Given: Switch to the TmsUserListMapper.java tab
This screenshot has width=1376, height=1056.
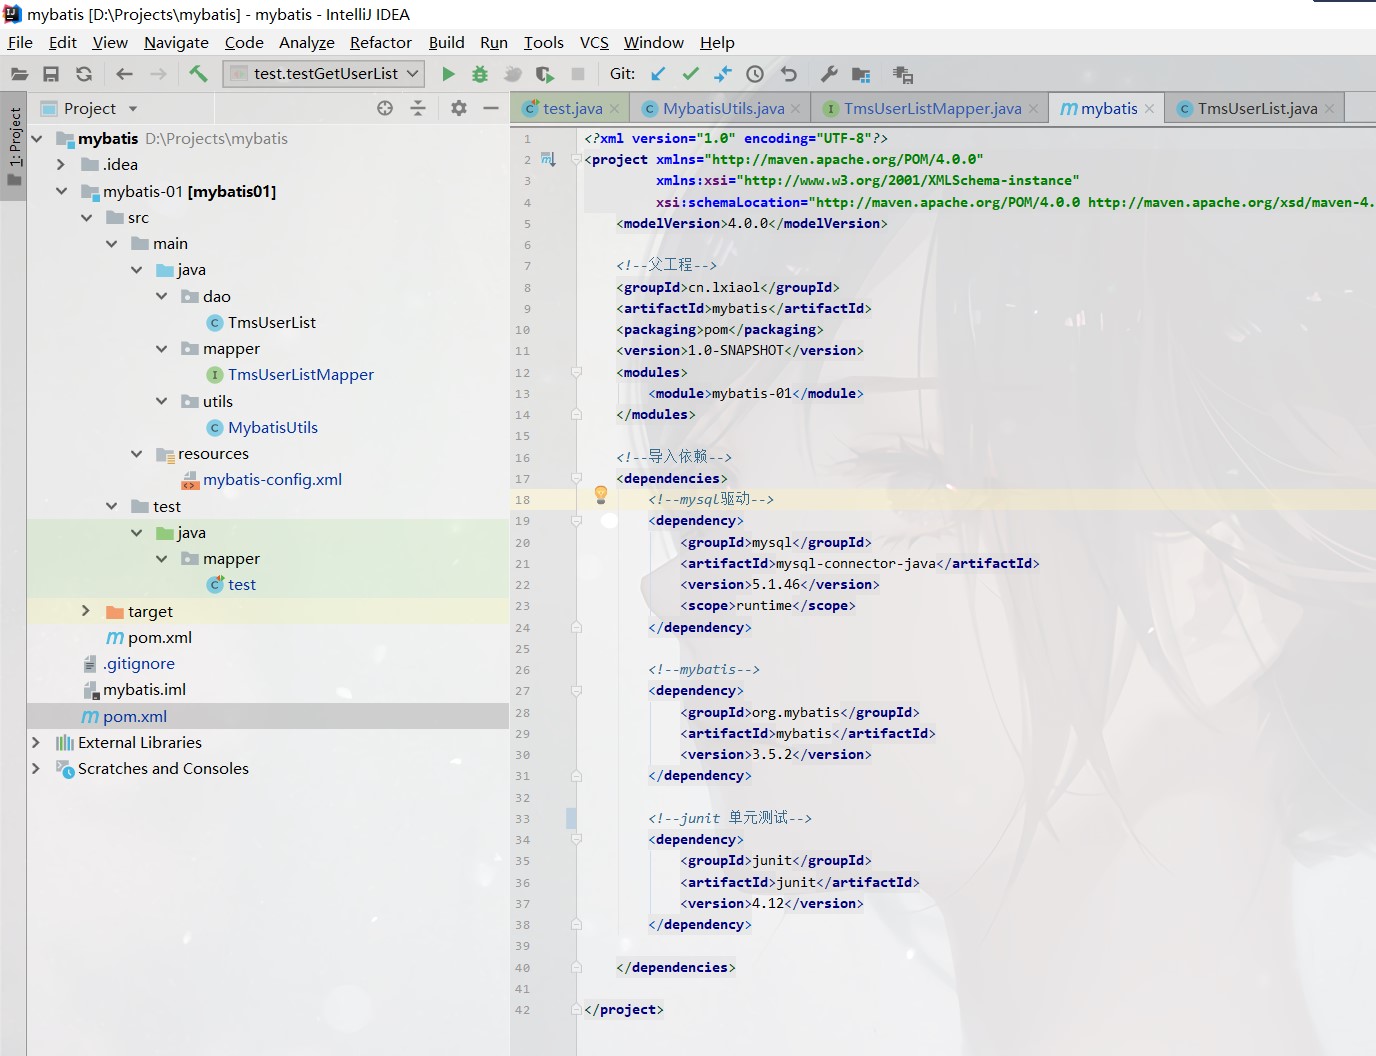Looking at the screenshot, I should click(931, 108).
